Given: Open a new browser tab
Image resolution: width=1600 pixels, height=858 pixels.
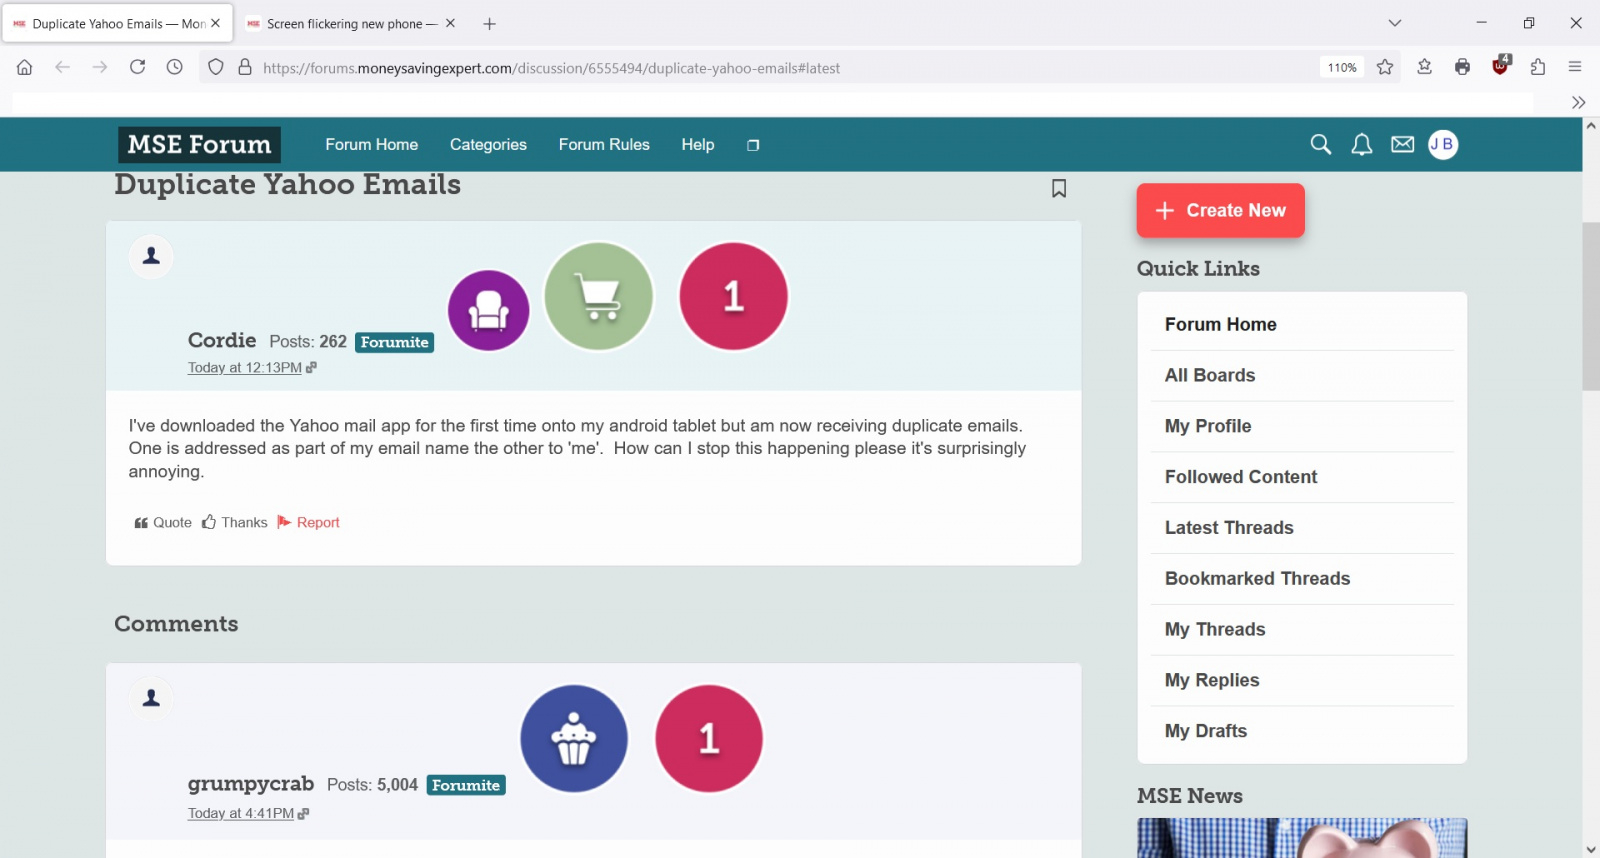Looking at the screenshot, I should (x=489, y=24).
